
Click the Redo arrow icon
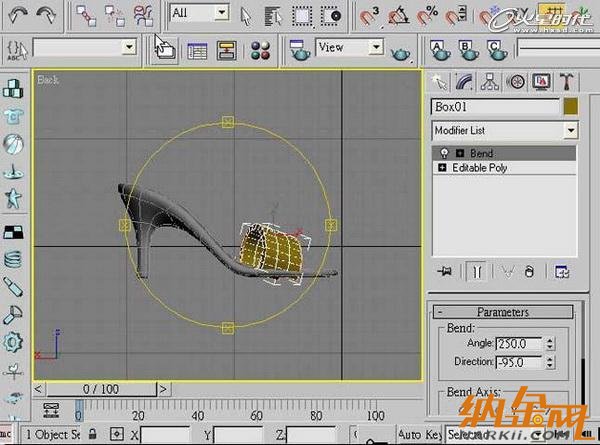pos(47,14)
